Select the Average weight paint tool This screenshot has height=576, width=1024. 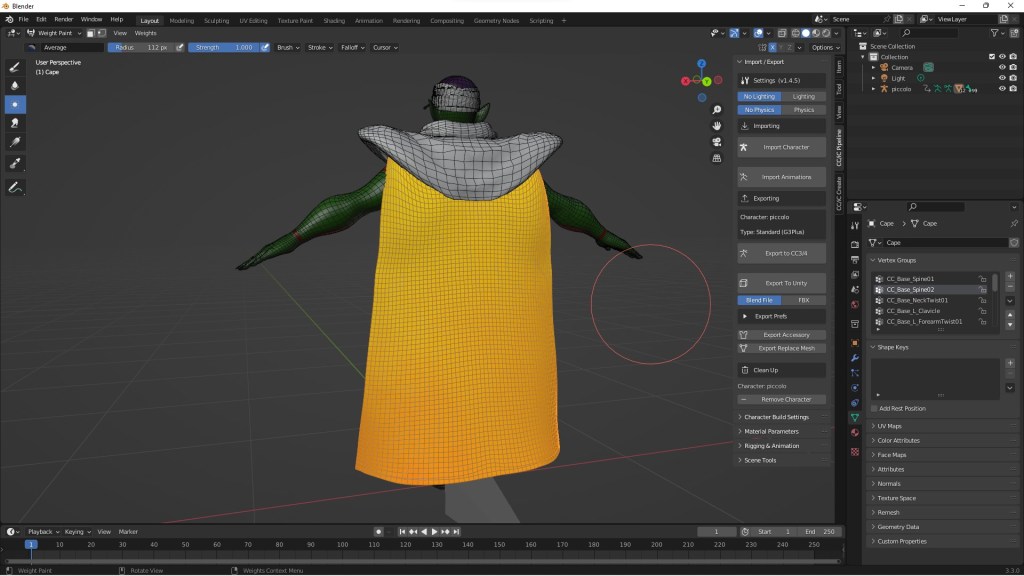(x=15, y=104)
